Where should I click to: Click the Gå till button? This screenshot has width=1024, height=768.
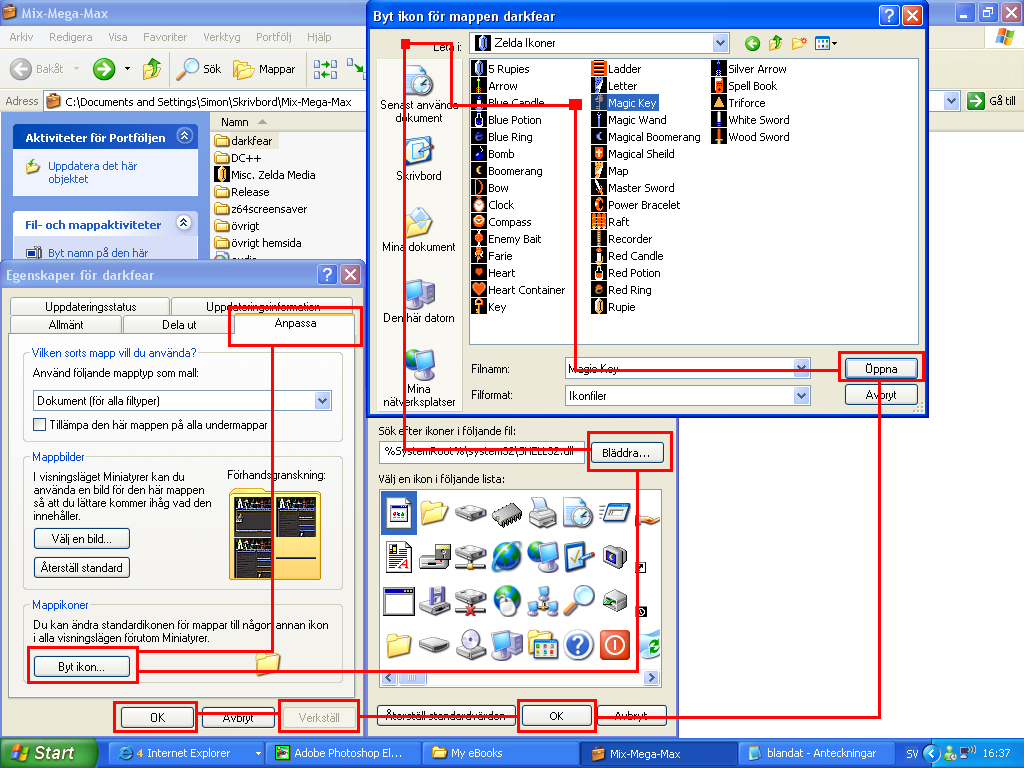tap(993, 101)
